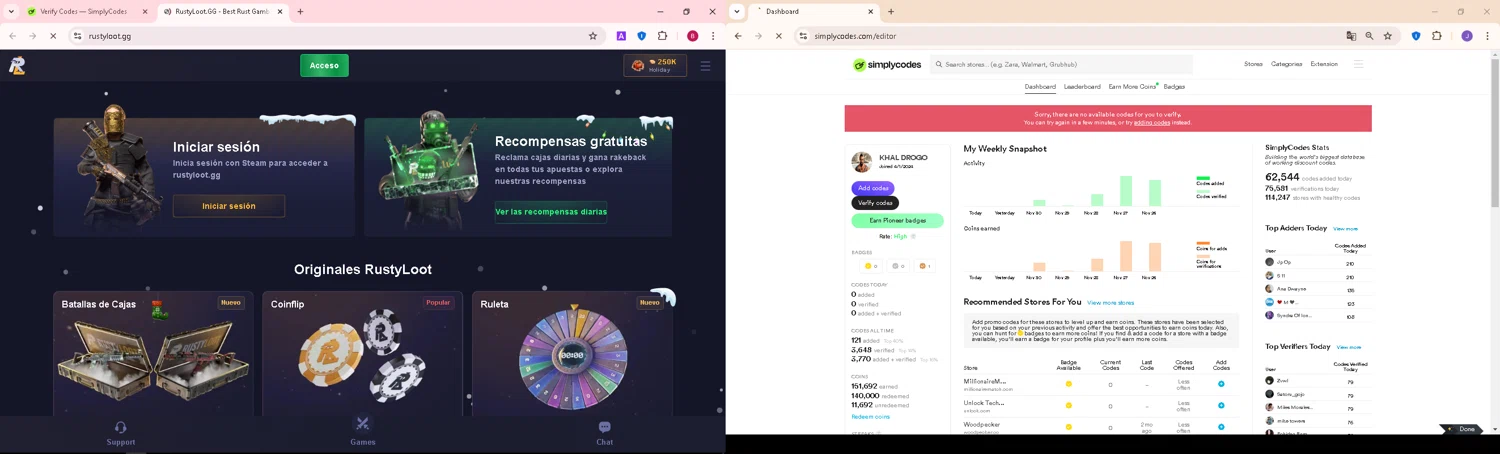Add a code for Woodpecker store
Image resolution: width=1500 pixels, height=454 pixels.
(1221, 427)
